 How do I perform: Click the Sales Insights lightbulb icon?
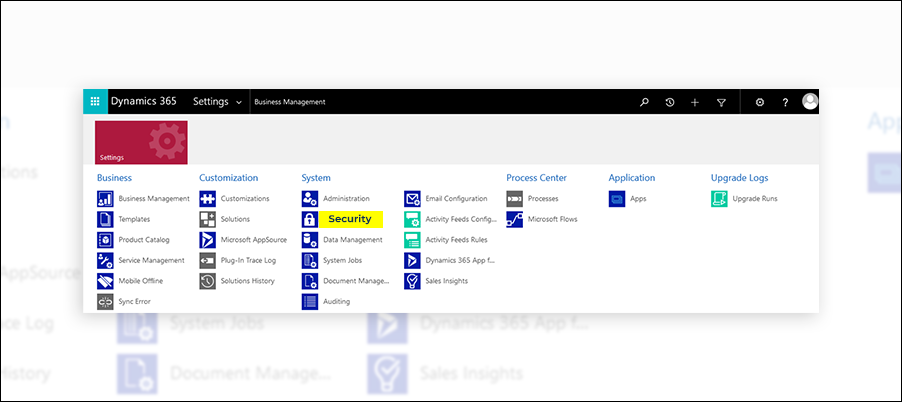pyautogui.click(x=412, y=281)
